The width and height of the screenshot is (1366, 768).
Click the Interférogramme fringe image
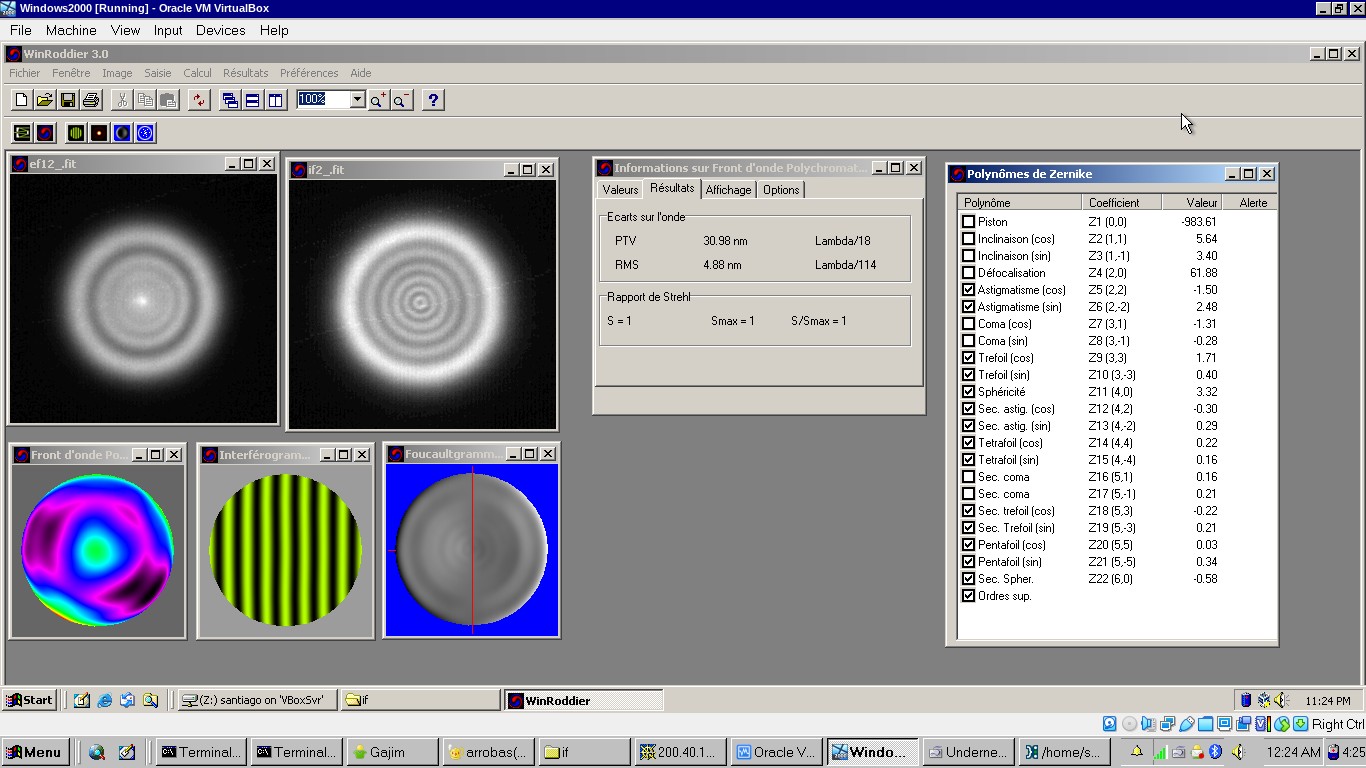pyautogui.click(x=285, y=550)
